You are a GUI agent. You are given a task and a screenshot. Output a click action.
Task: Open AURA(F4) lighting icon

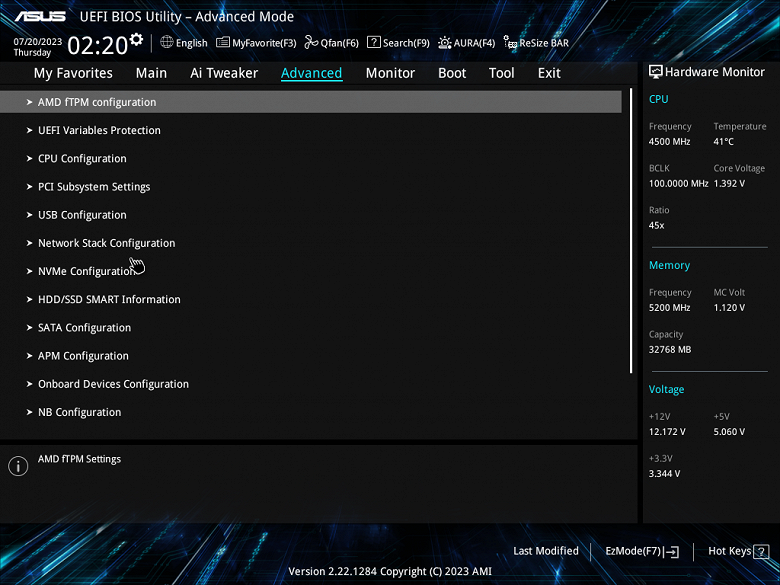pos(445,43)
